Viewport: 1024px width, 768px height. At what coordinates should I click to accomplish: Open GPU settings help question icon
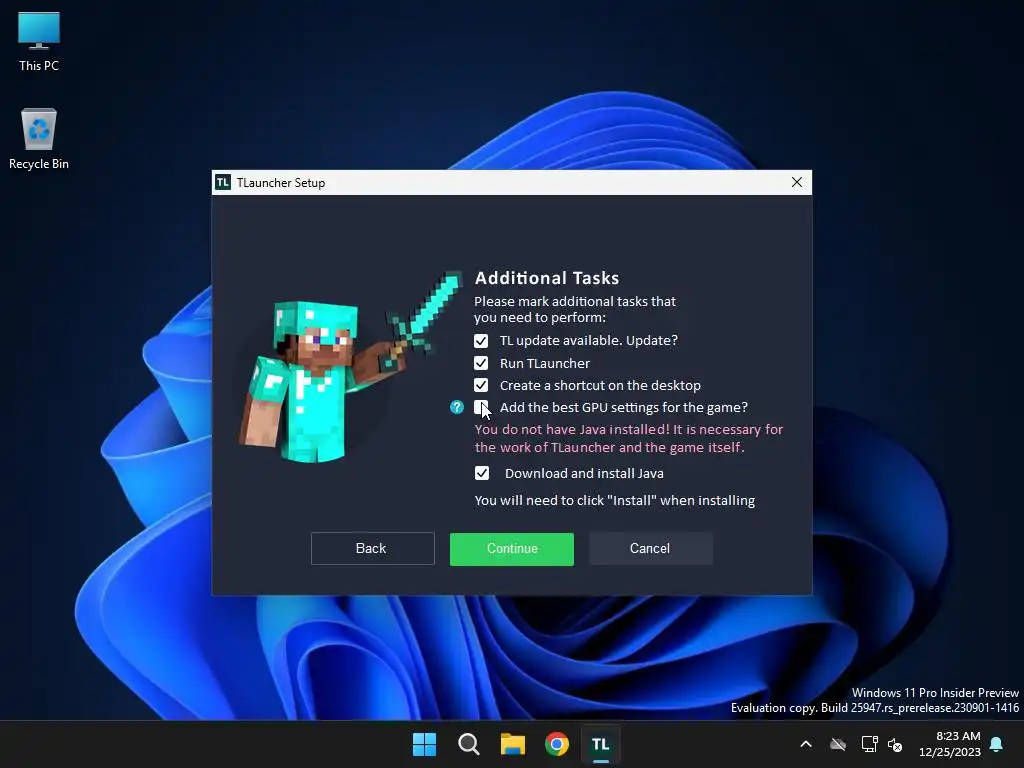456,408
